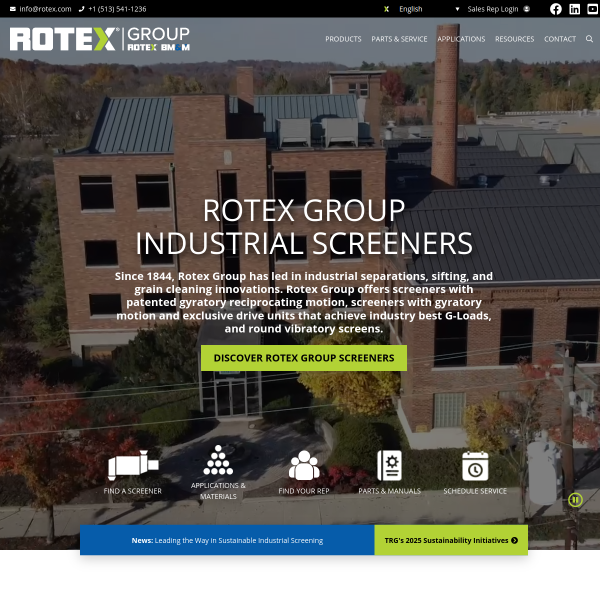Click the green X icon beside English
This screenshot has width=600, height=600.
(x=386, y=9)
